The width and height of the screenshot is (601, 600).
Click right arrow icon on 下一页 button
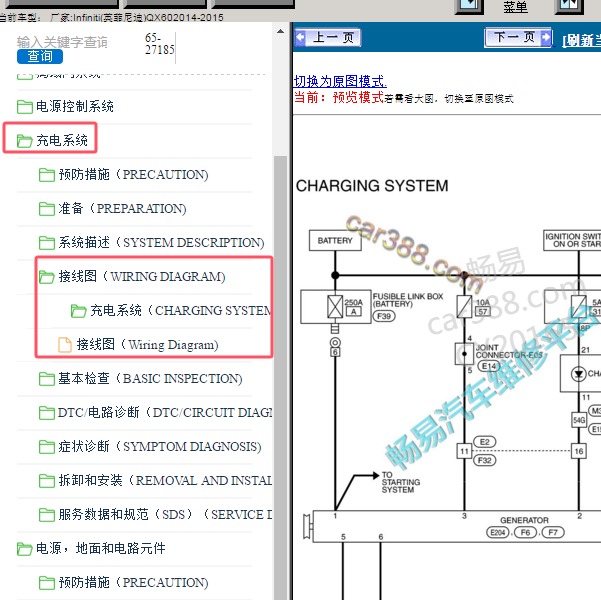(545, 38)
